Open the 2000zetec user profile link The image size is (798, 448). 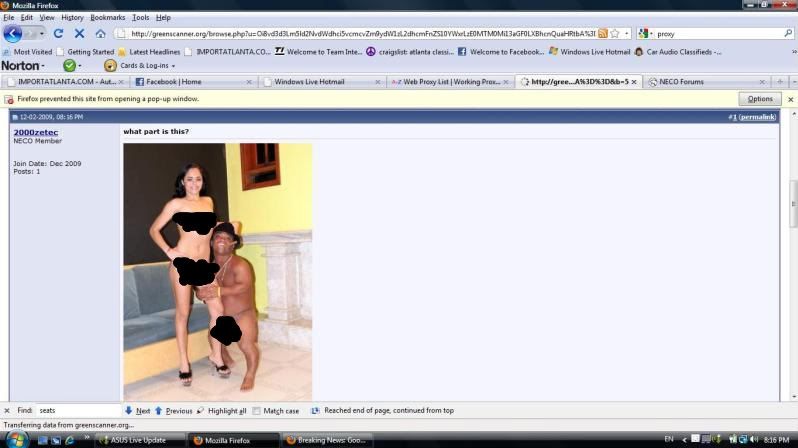pos(35,131)
